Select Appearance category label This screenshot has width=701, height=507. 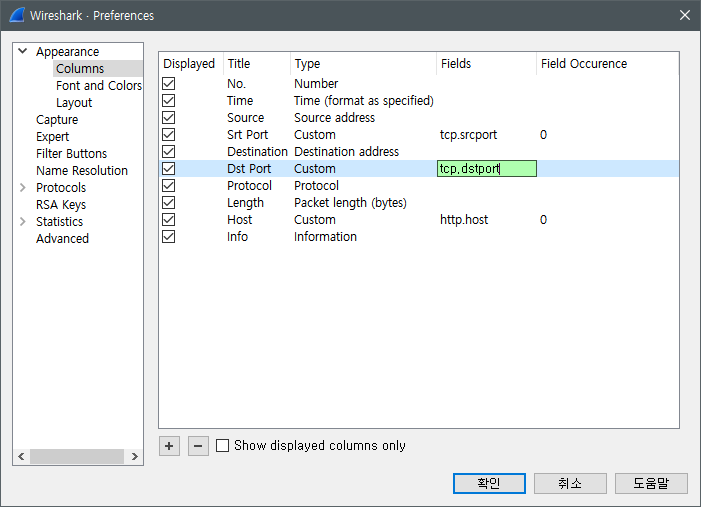68,51
